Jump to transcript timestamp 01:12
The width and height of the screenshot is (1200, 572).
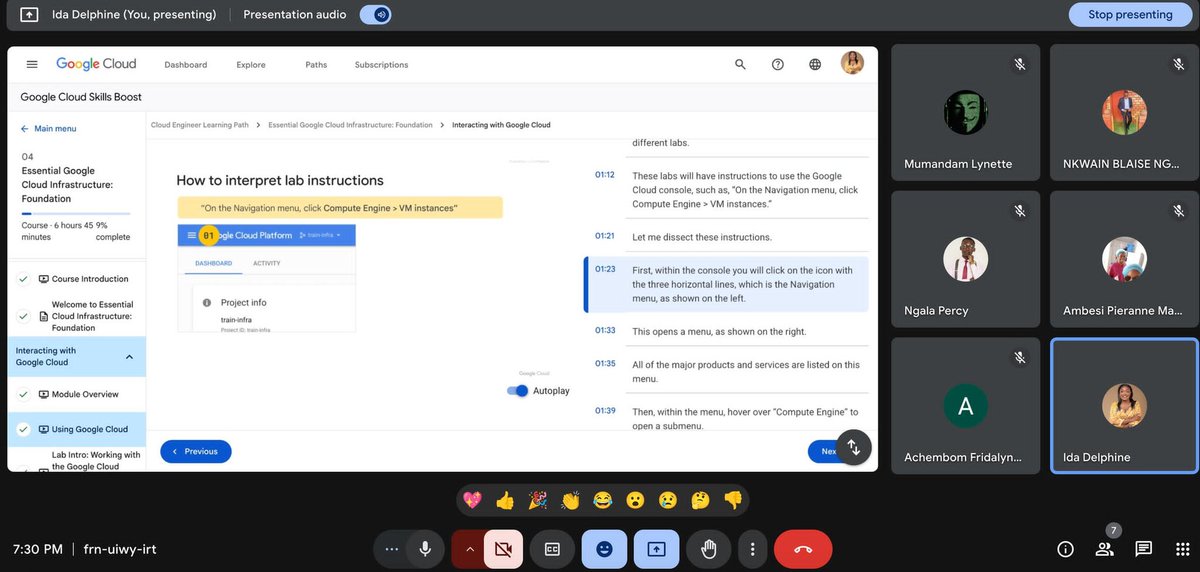click(604, 175)
